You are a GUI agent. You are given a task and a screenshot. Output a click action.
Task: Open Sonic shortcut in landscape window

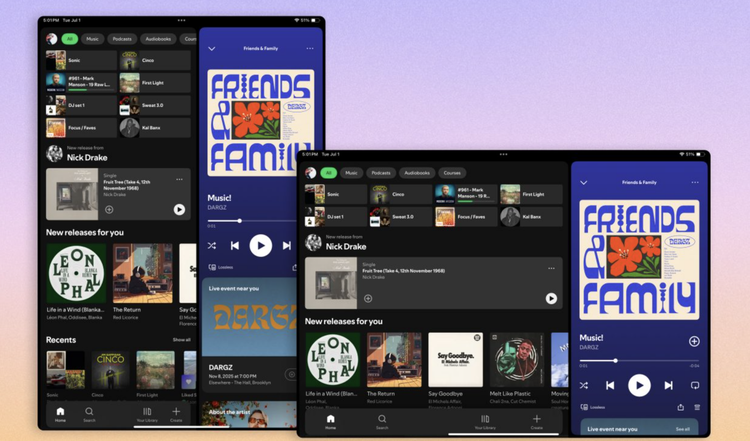(336, 194)
